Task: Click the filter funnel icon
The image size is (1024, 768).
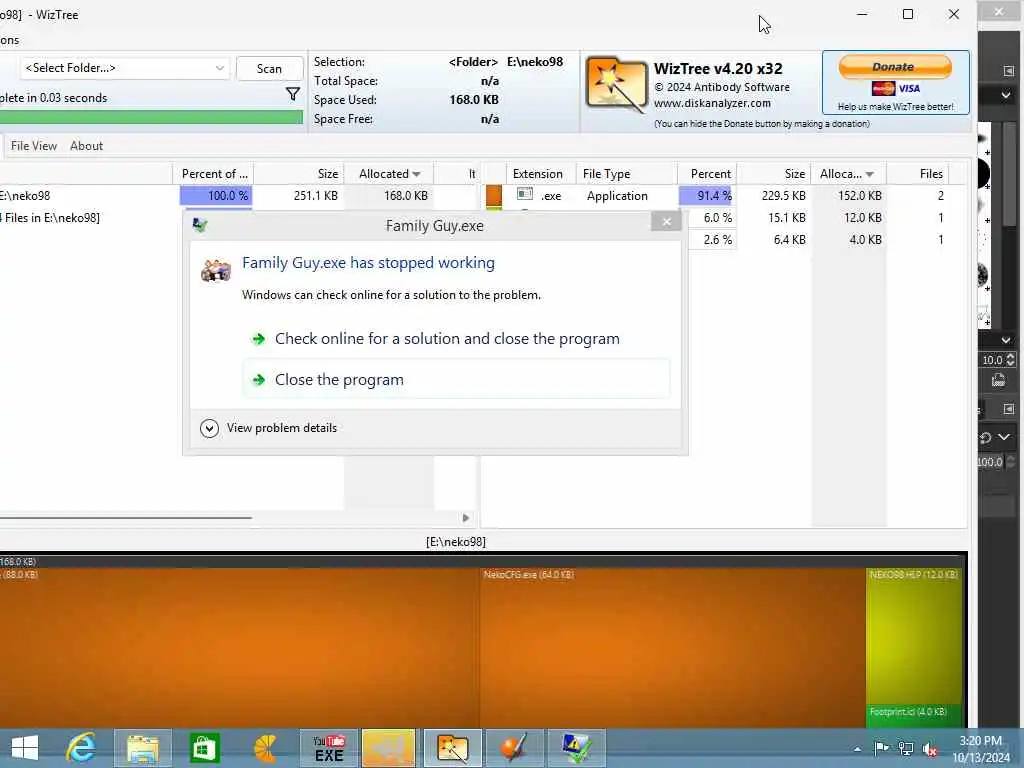Action: tap(293, 95)
